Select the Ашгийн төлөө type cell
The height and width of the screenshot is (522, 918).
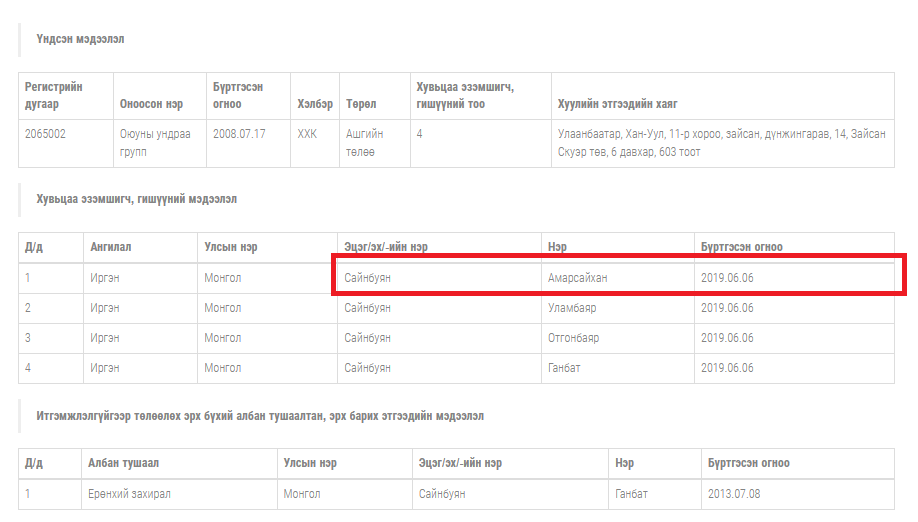pyautogui.click(x=365, y=142)
